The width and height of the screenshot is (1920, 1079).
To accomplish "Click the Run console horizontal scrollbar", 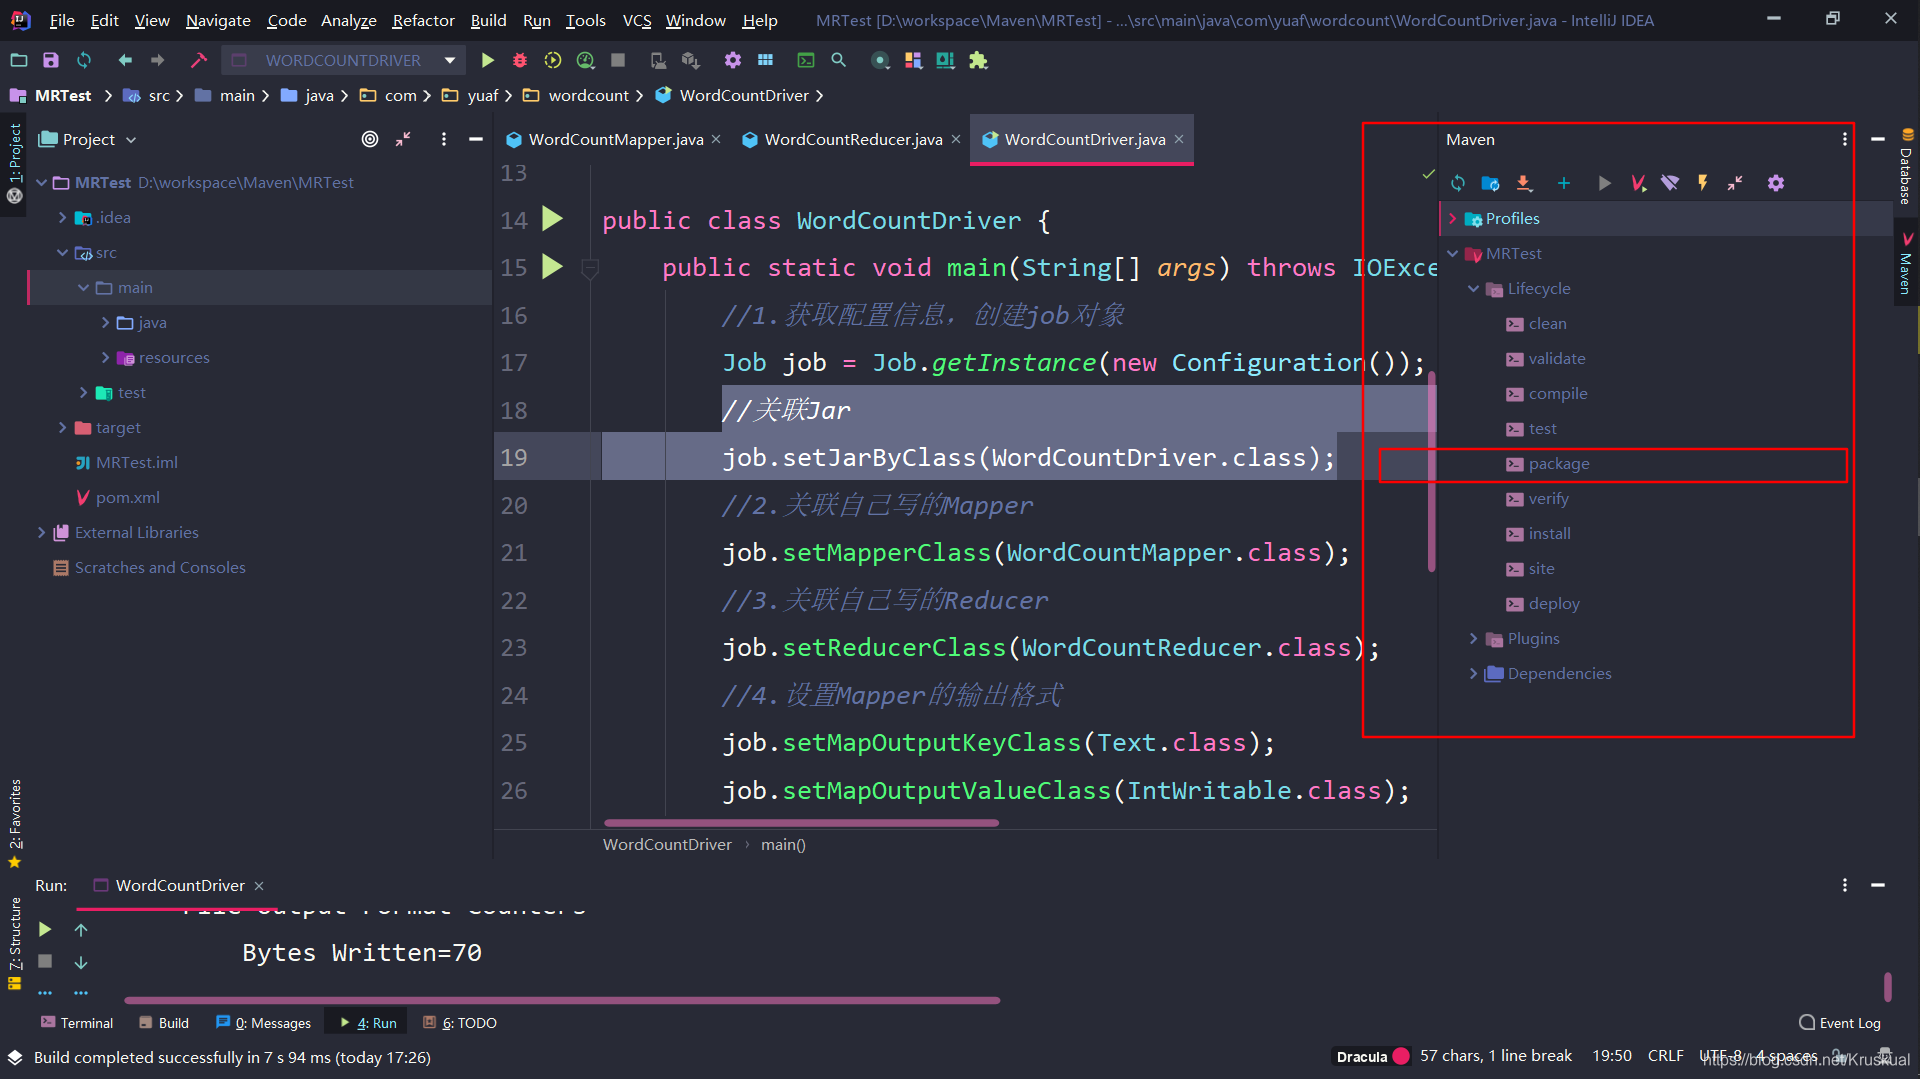I will point(562,999).
